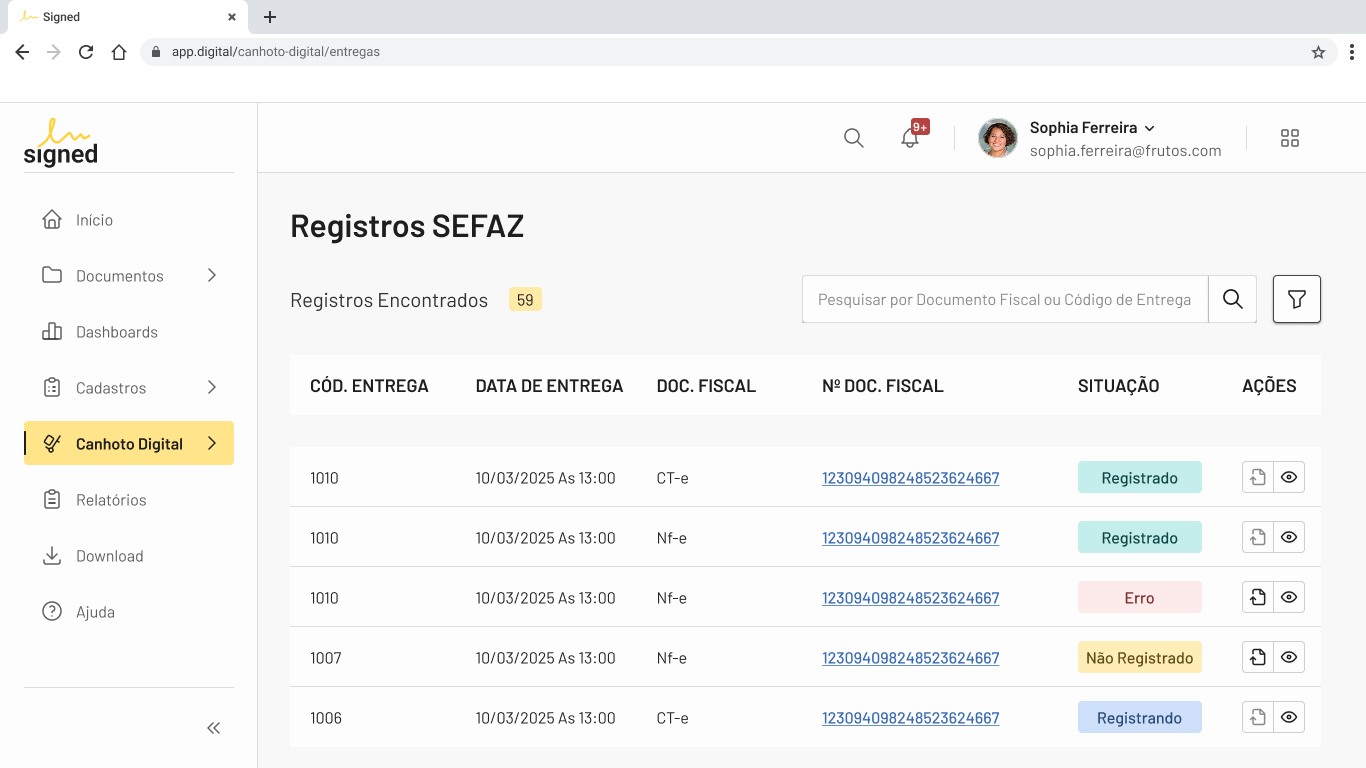
Task: Click document action icon in row 1006
Action: (1258, 717)
